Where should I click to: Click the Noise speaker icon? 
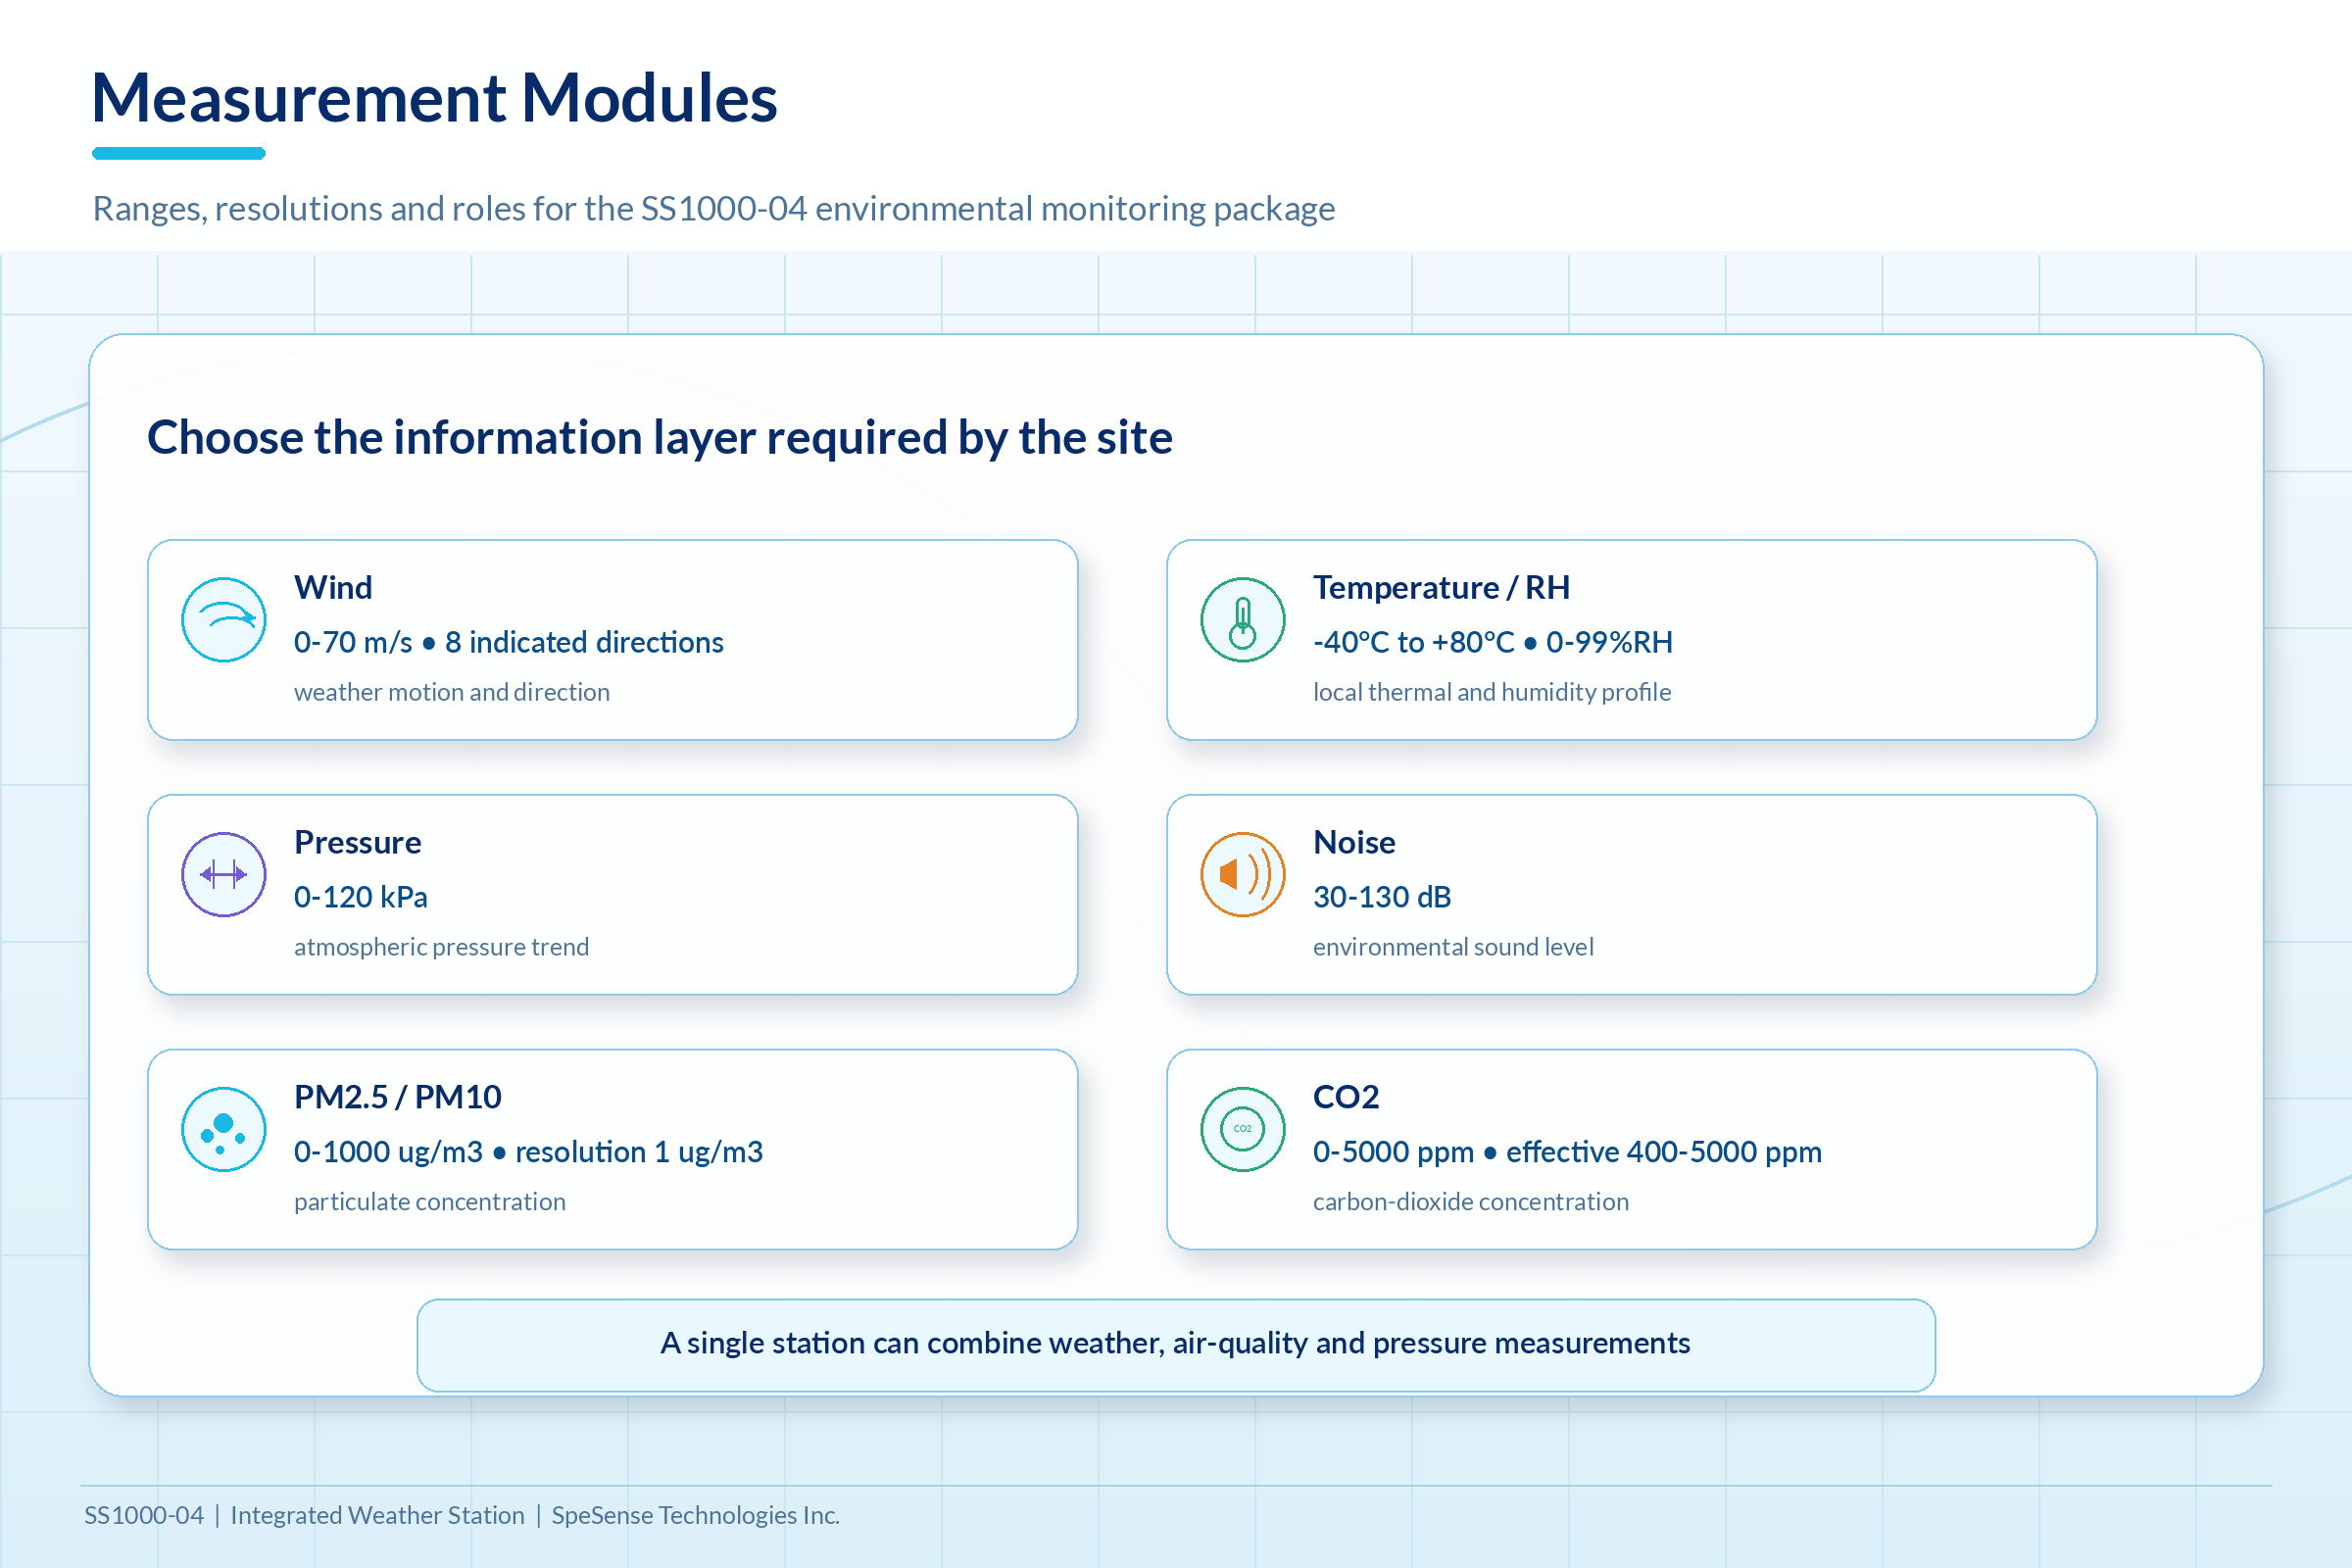coord(1242,875)
